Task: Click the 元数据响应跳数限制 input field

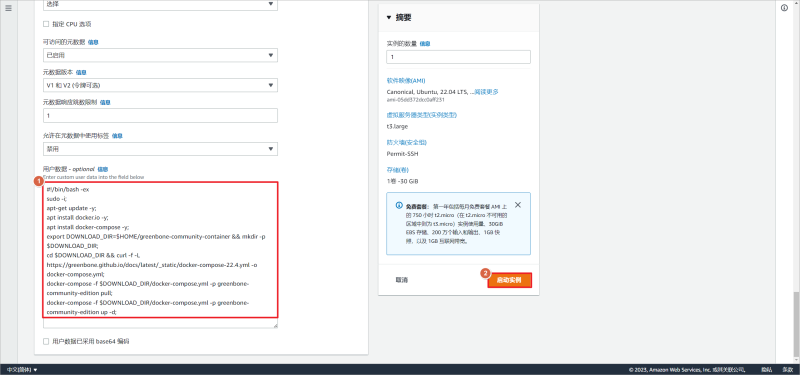Action: (160, 115)
